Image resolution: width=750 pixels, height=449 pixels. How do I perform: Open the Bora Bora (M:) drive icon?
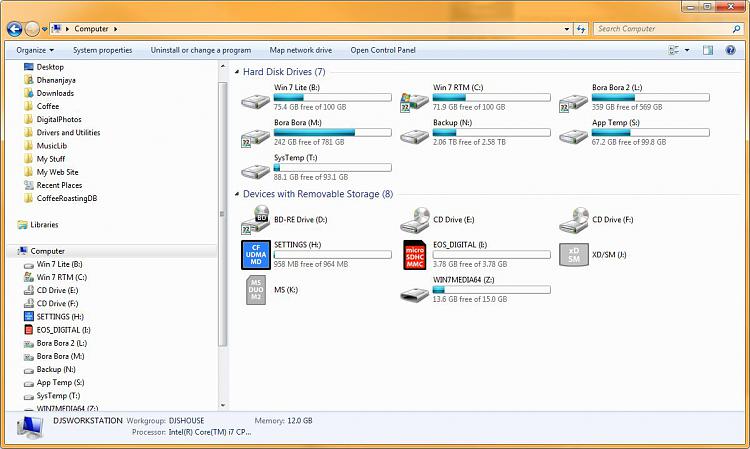(255, 137)
